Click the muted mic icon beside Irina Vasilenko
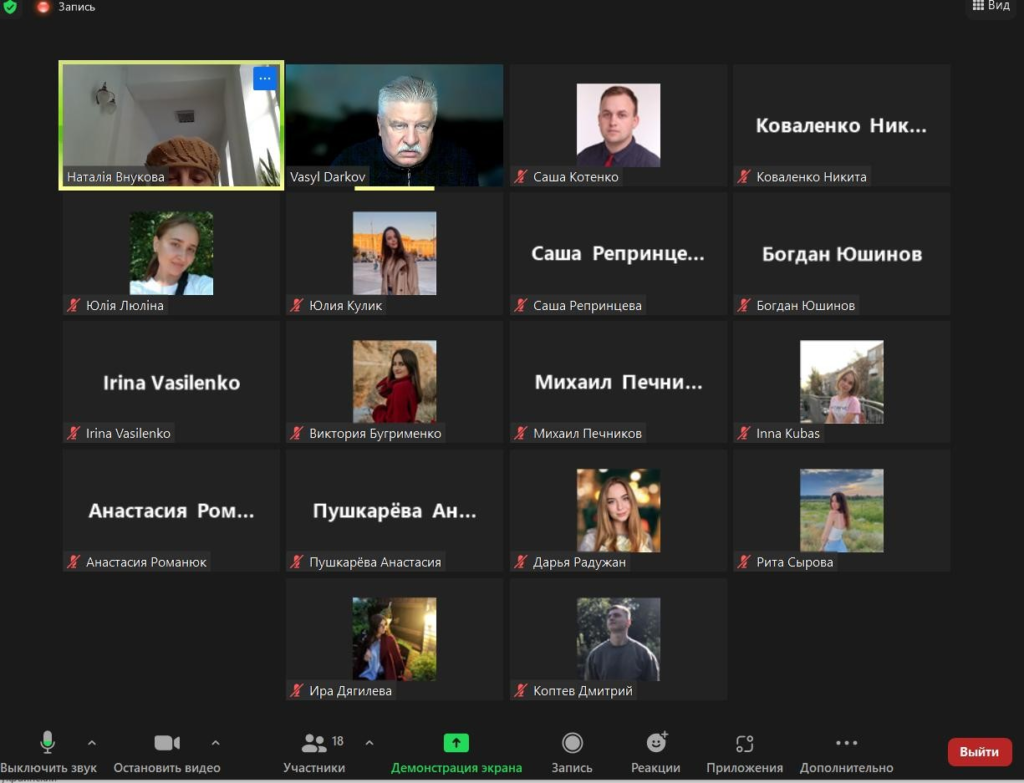The image size is (1024, 783). click(x=73, y=433)
